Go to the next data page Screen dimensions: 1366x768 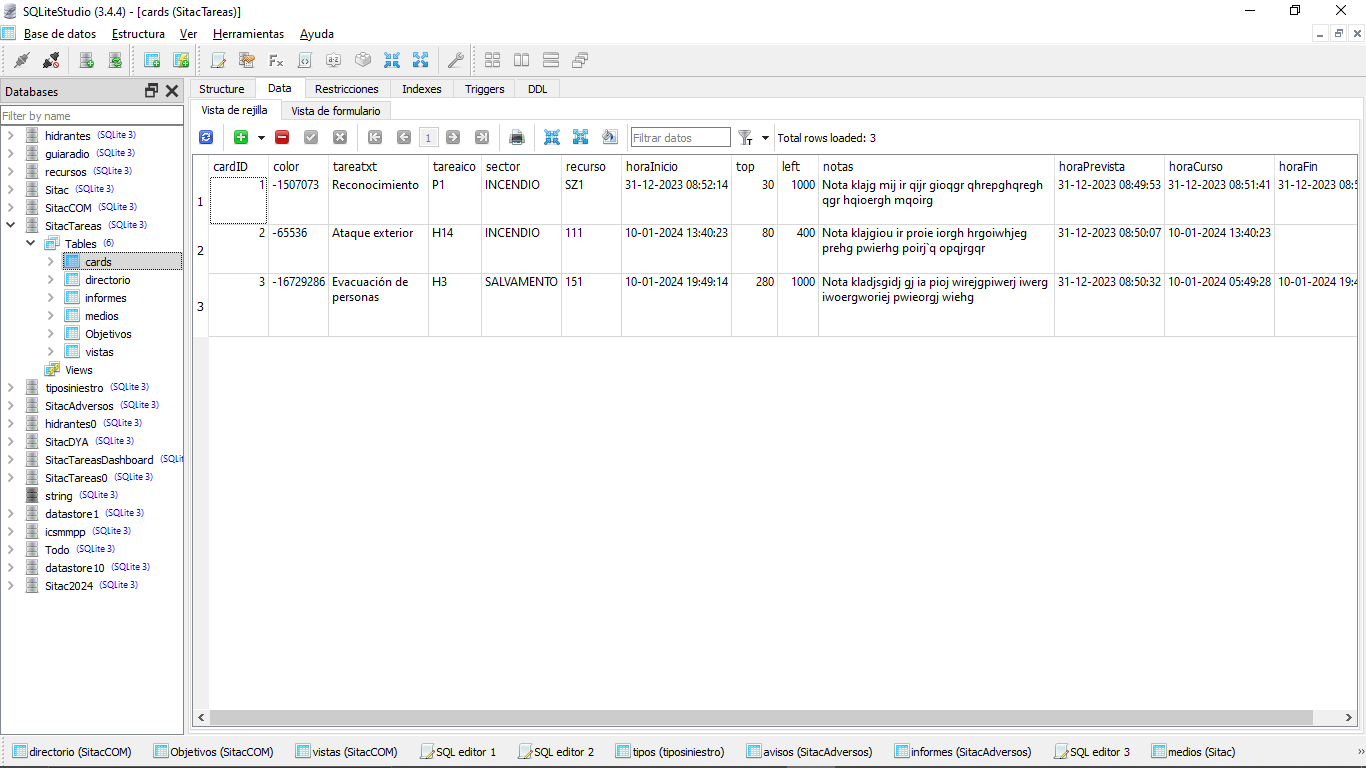click(x=453, y=137)
